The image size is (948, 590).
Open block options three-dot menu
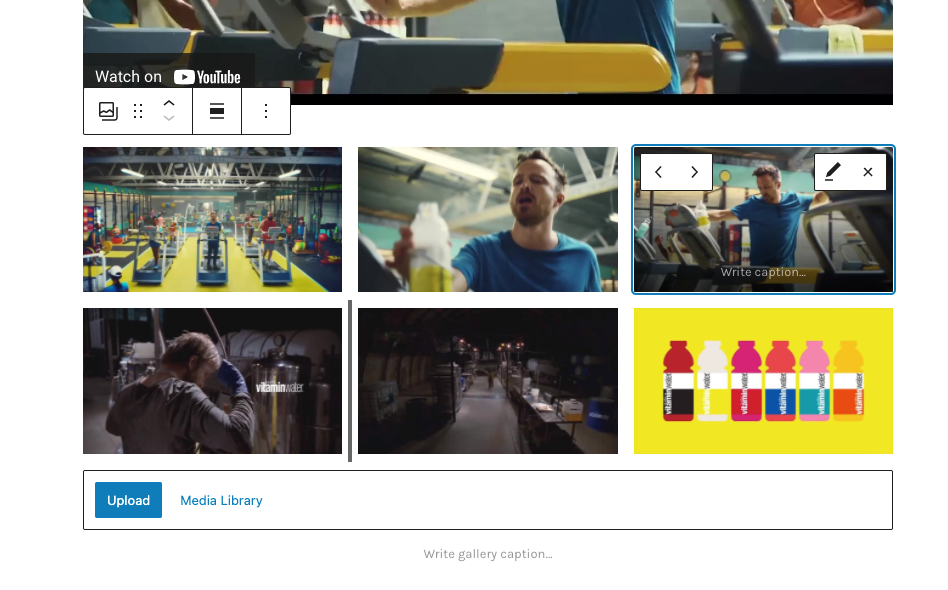pos(266,111)
